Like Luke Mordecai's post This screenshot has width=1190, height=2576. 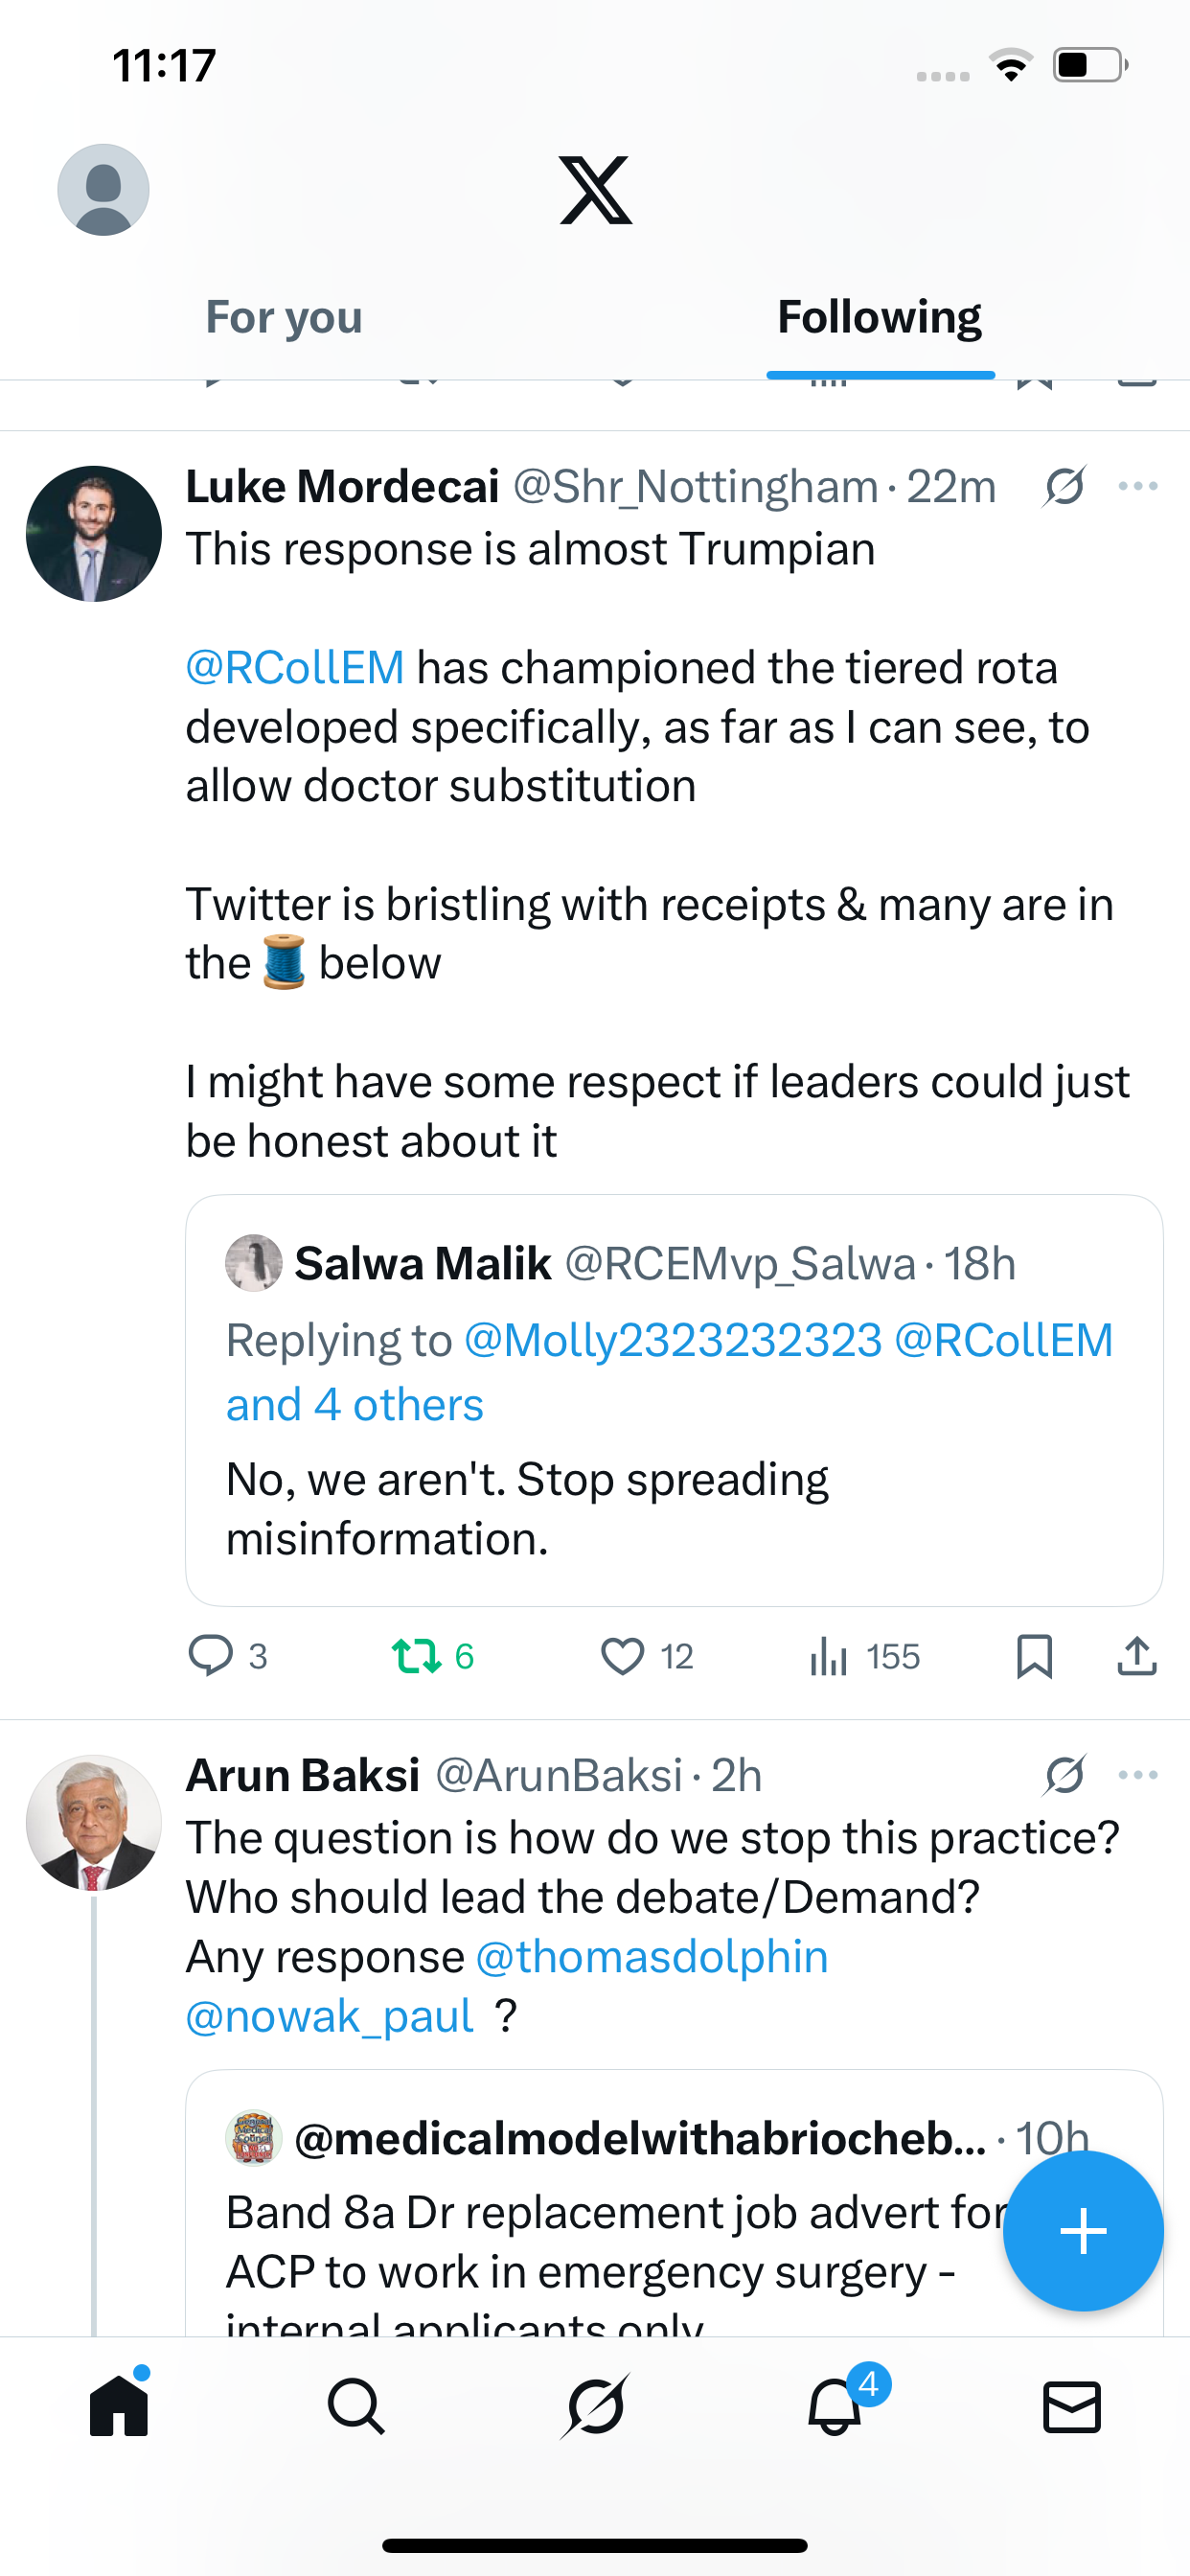tap(623, 1656)
